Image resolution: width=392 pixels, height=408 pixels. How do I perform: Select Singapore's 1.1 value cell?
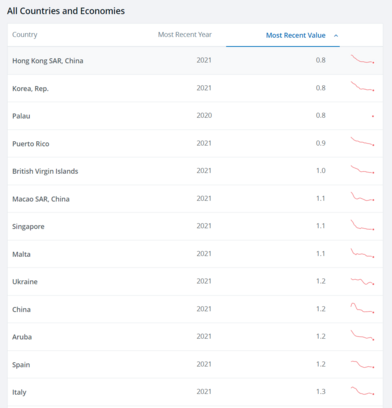click(x=320, y=226)
